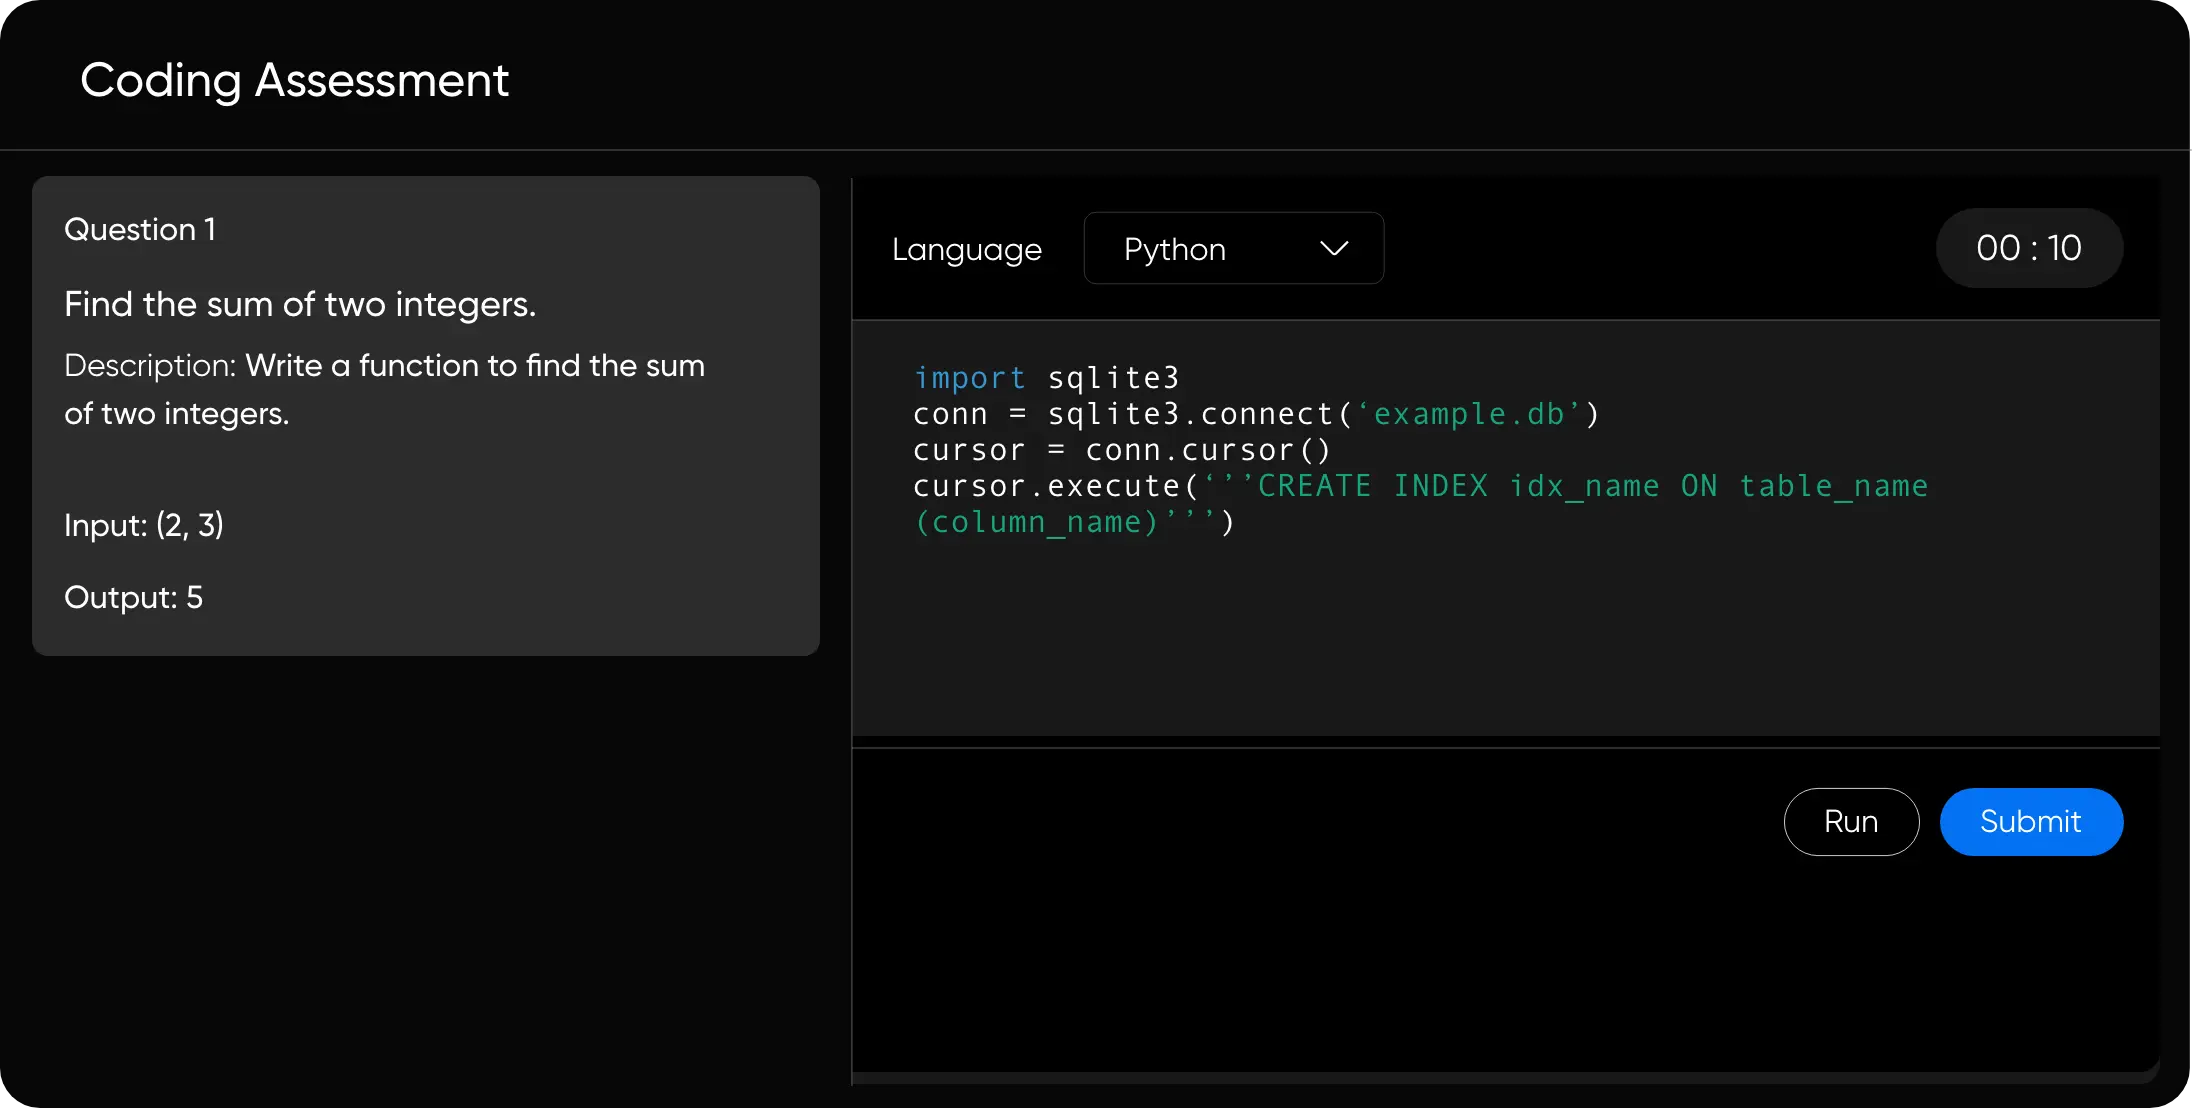Click the 'Output: 5' line
Viewport: 2192px width, 1108px height.
(x=133, y=597)
